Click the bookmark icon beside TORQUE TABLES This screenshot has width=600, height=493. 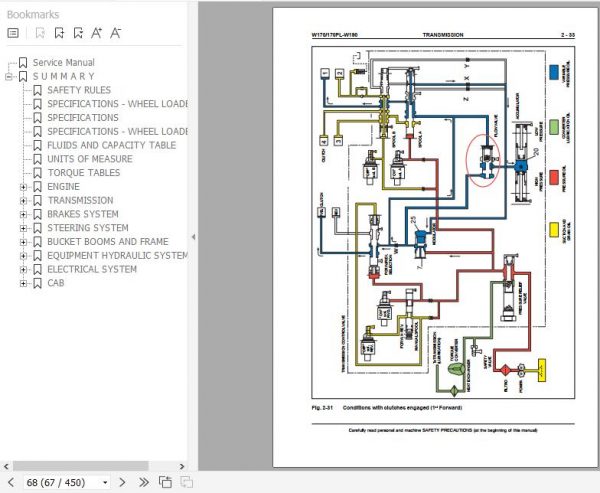point(38,173)
